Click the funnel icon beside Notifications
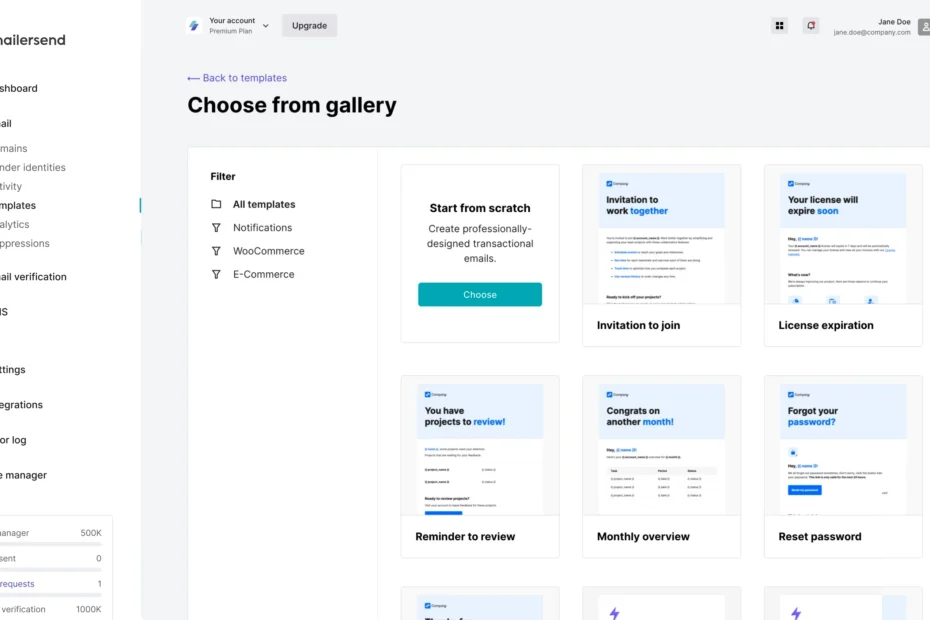The image size is (930, 620). click(216, 228)
